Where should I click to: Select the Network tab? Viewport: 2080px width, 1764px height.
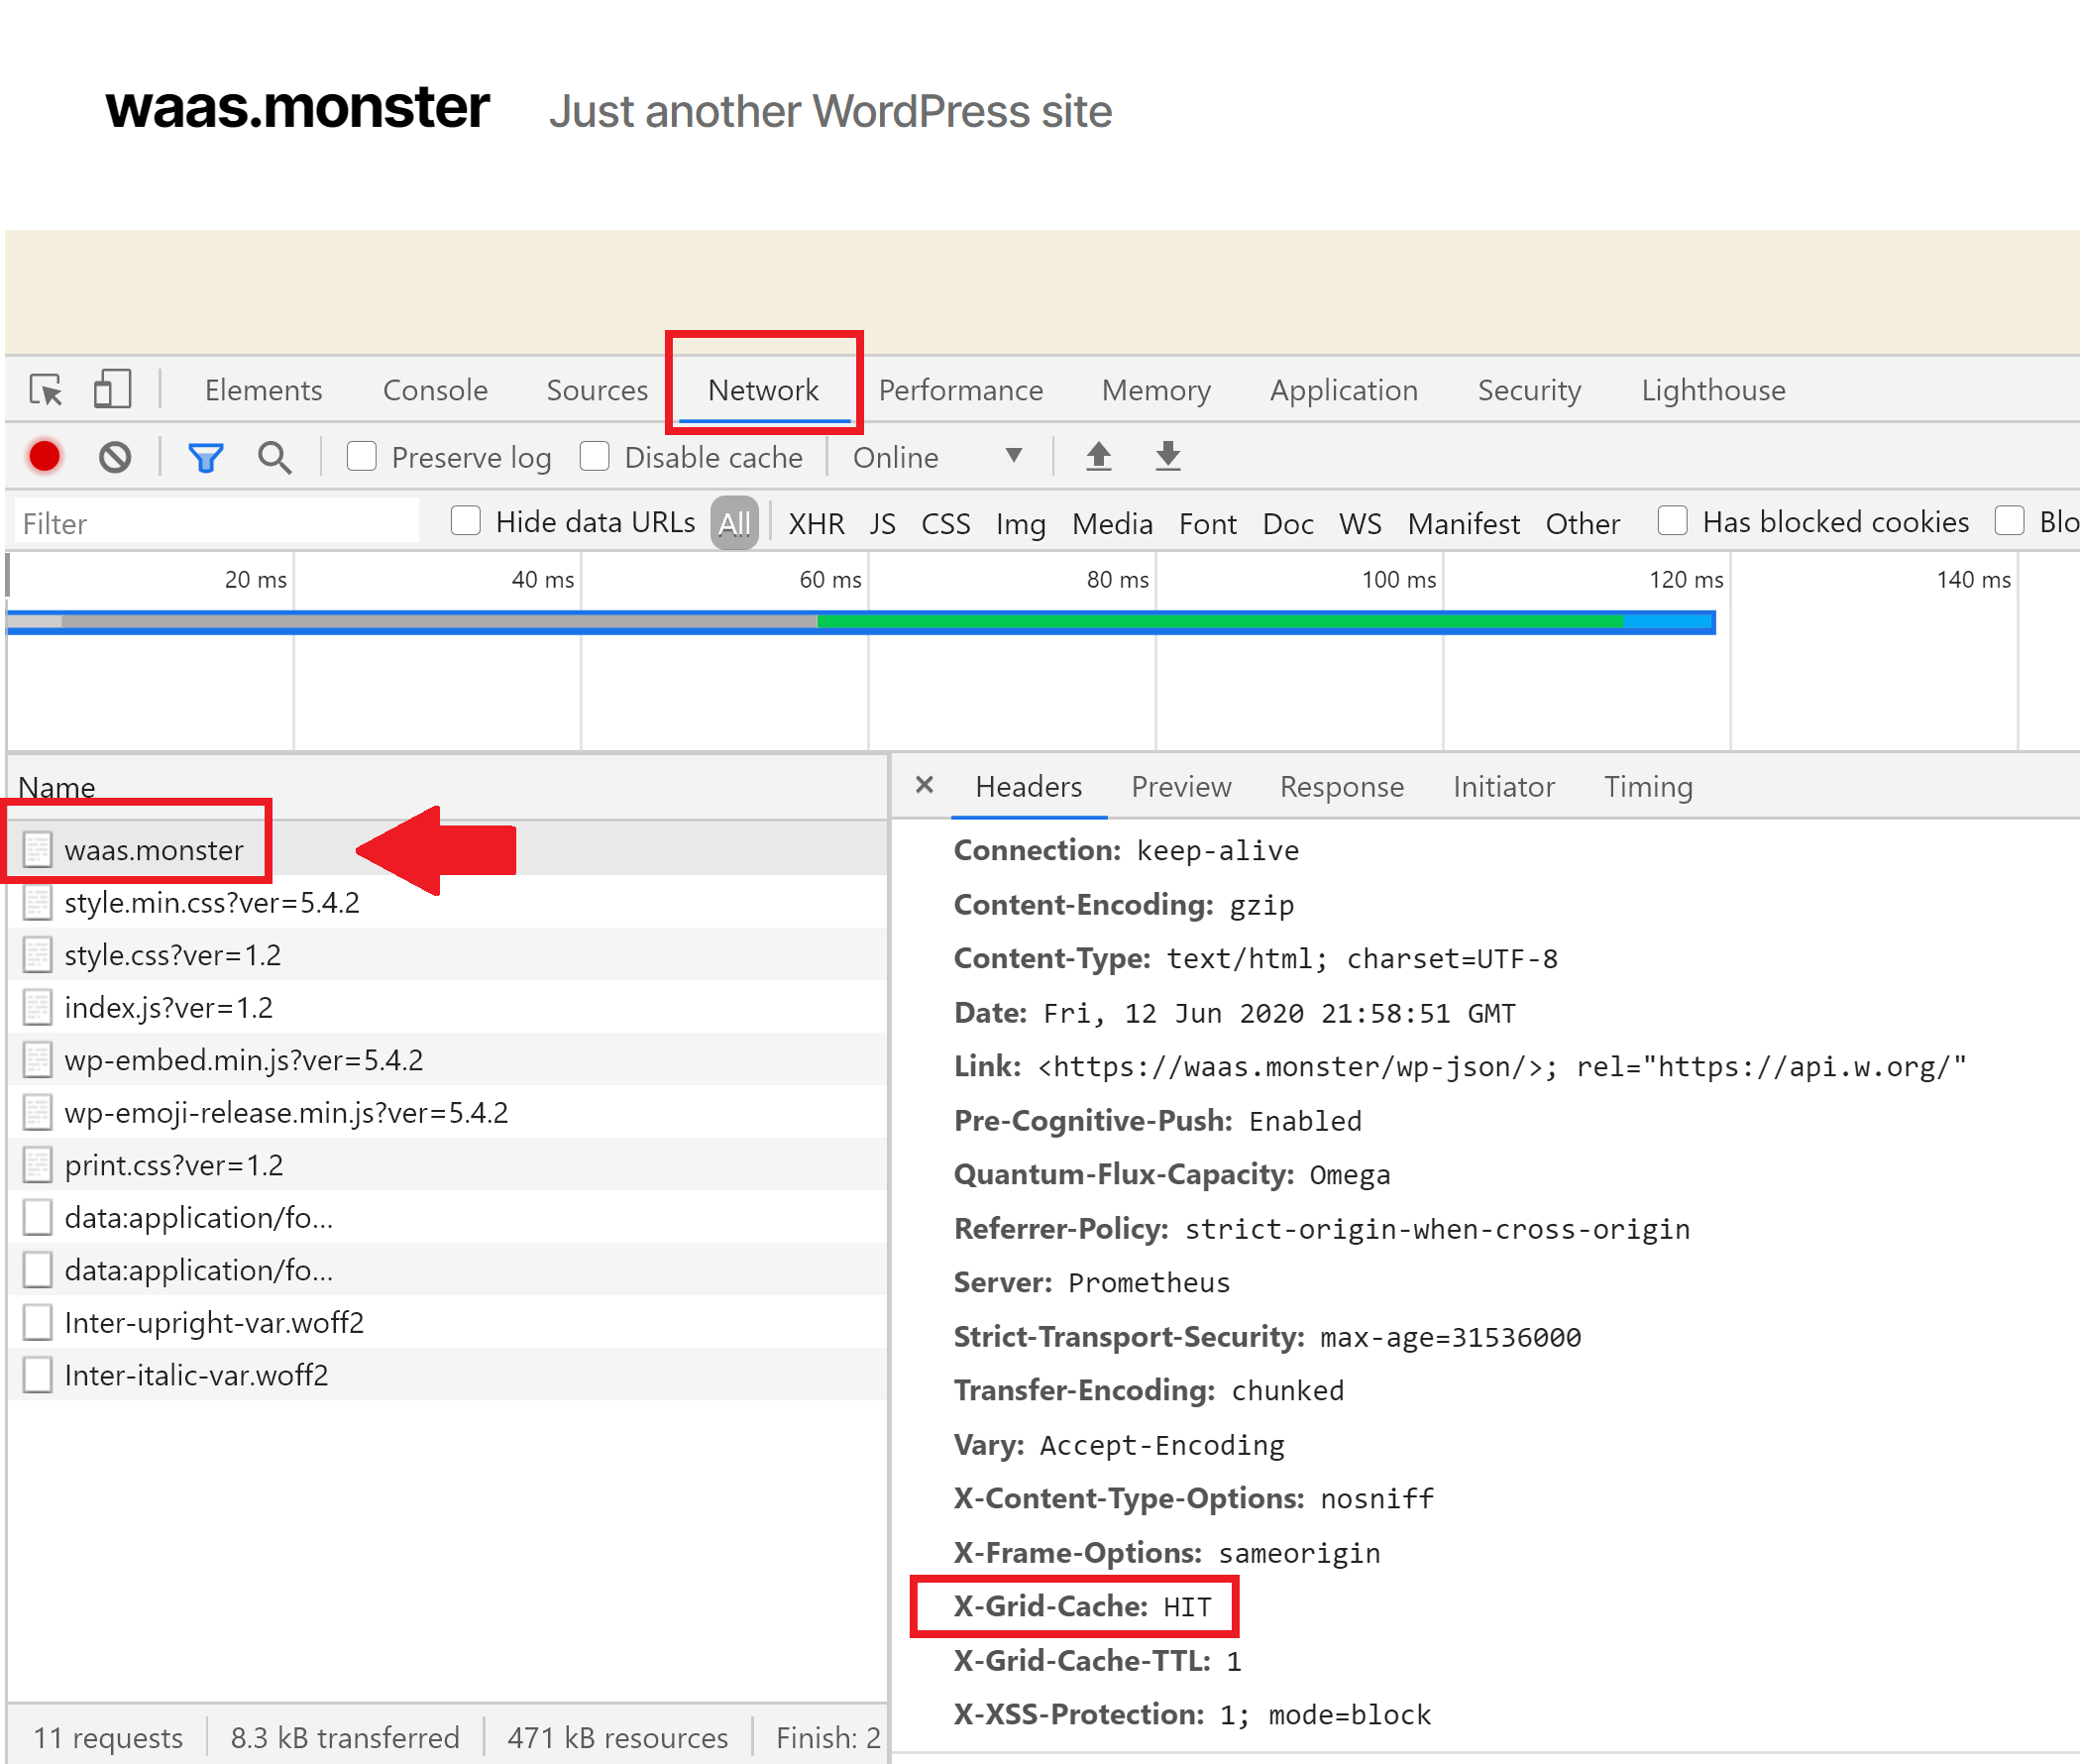(x=763, y=390)
